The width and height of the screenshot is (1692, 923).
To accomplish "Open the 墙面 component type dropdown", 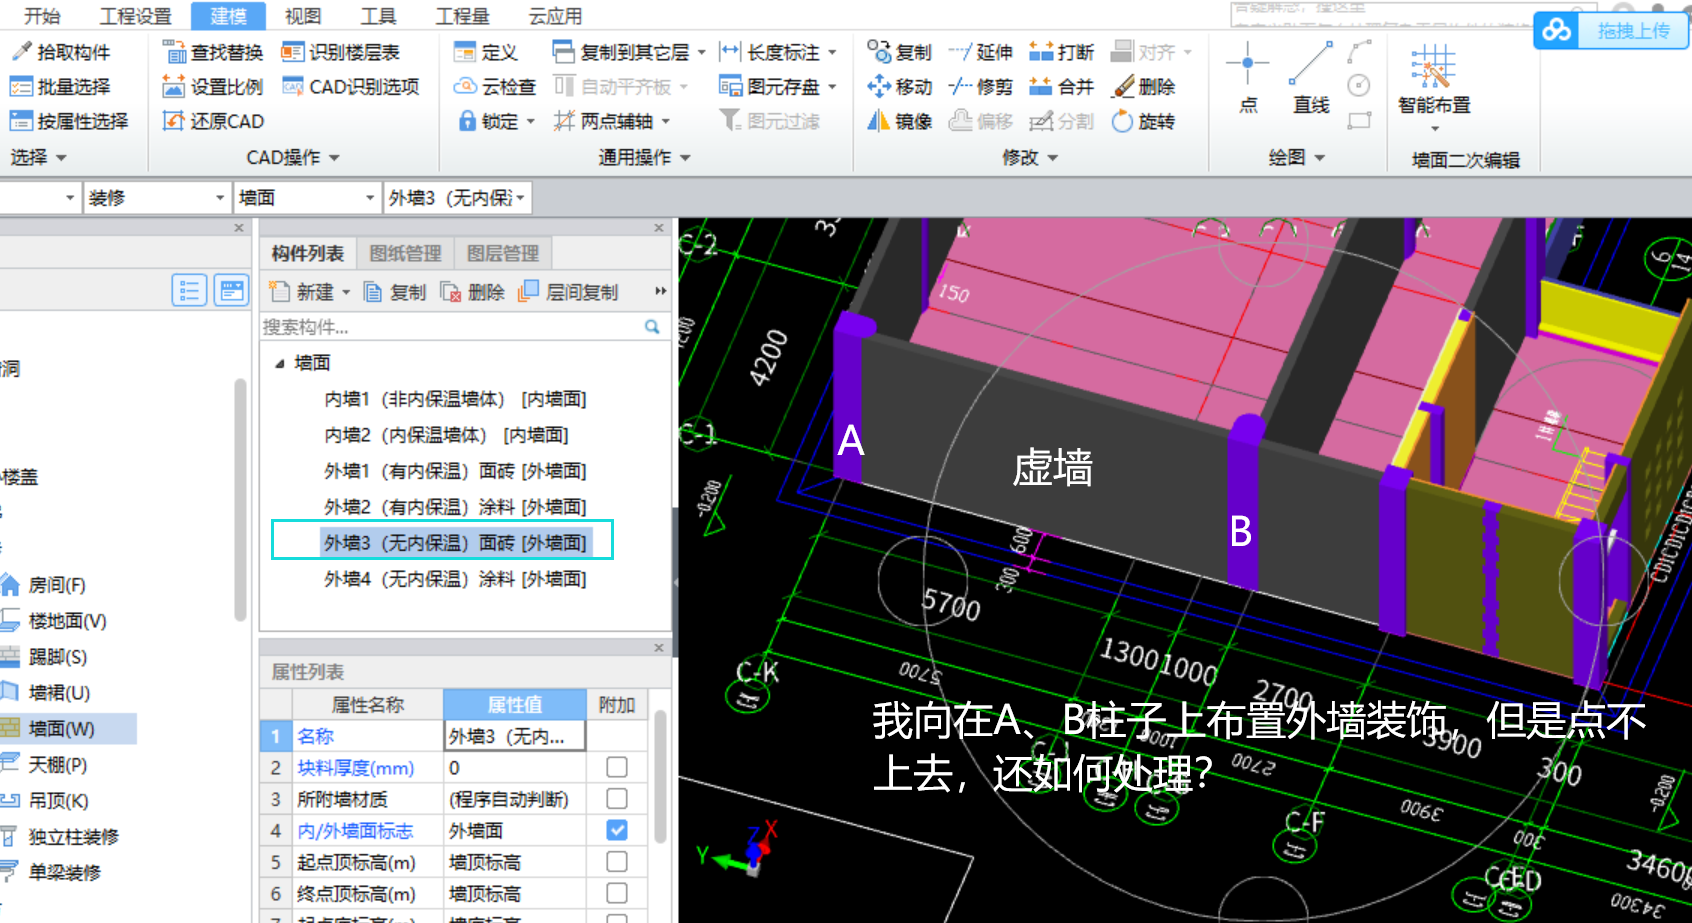I will click(x=369, y=198).
